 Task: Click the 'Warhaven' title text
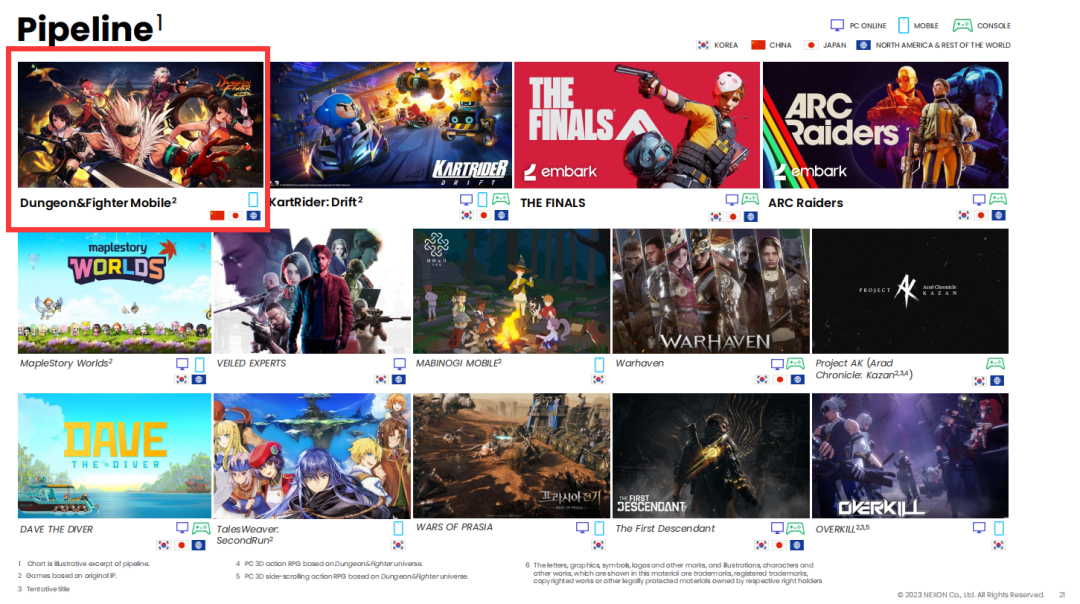point(640,363)
